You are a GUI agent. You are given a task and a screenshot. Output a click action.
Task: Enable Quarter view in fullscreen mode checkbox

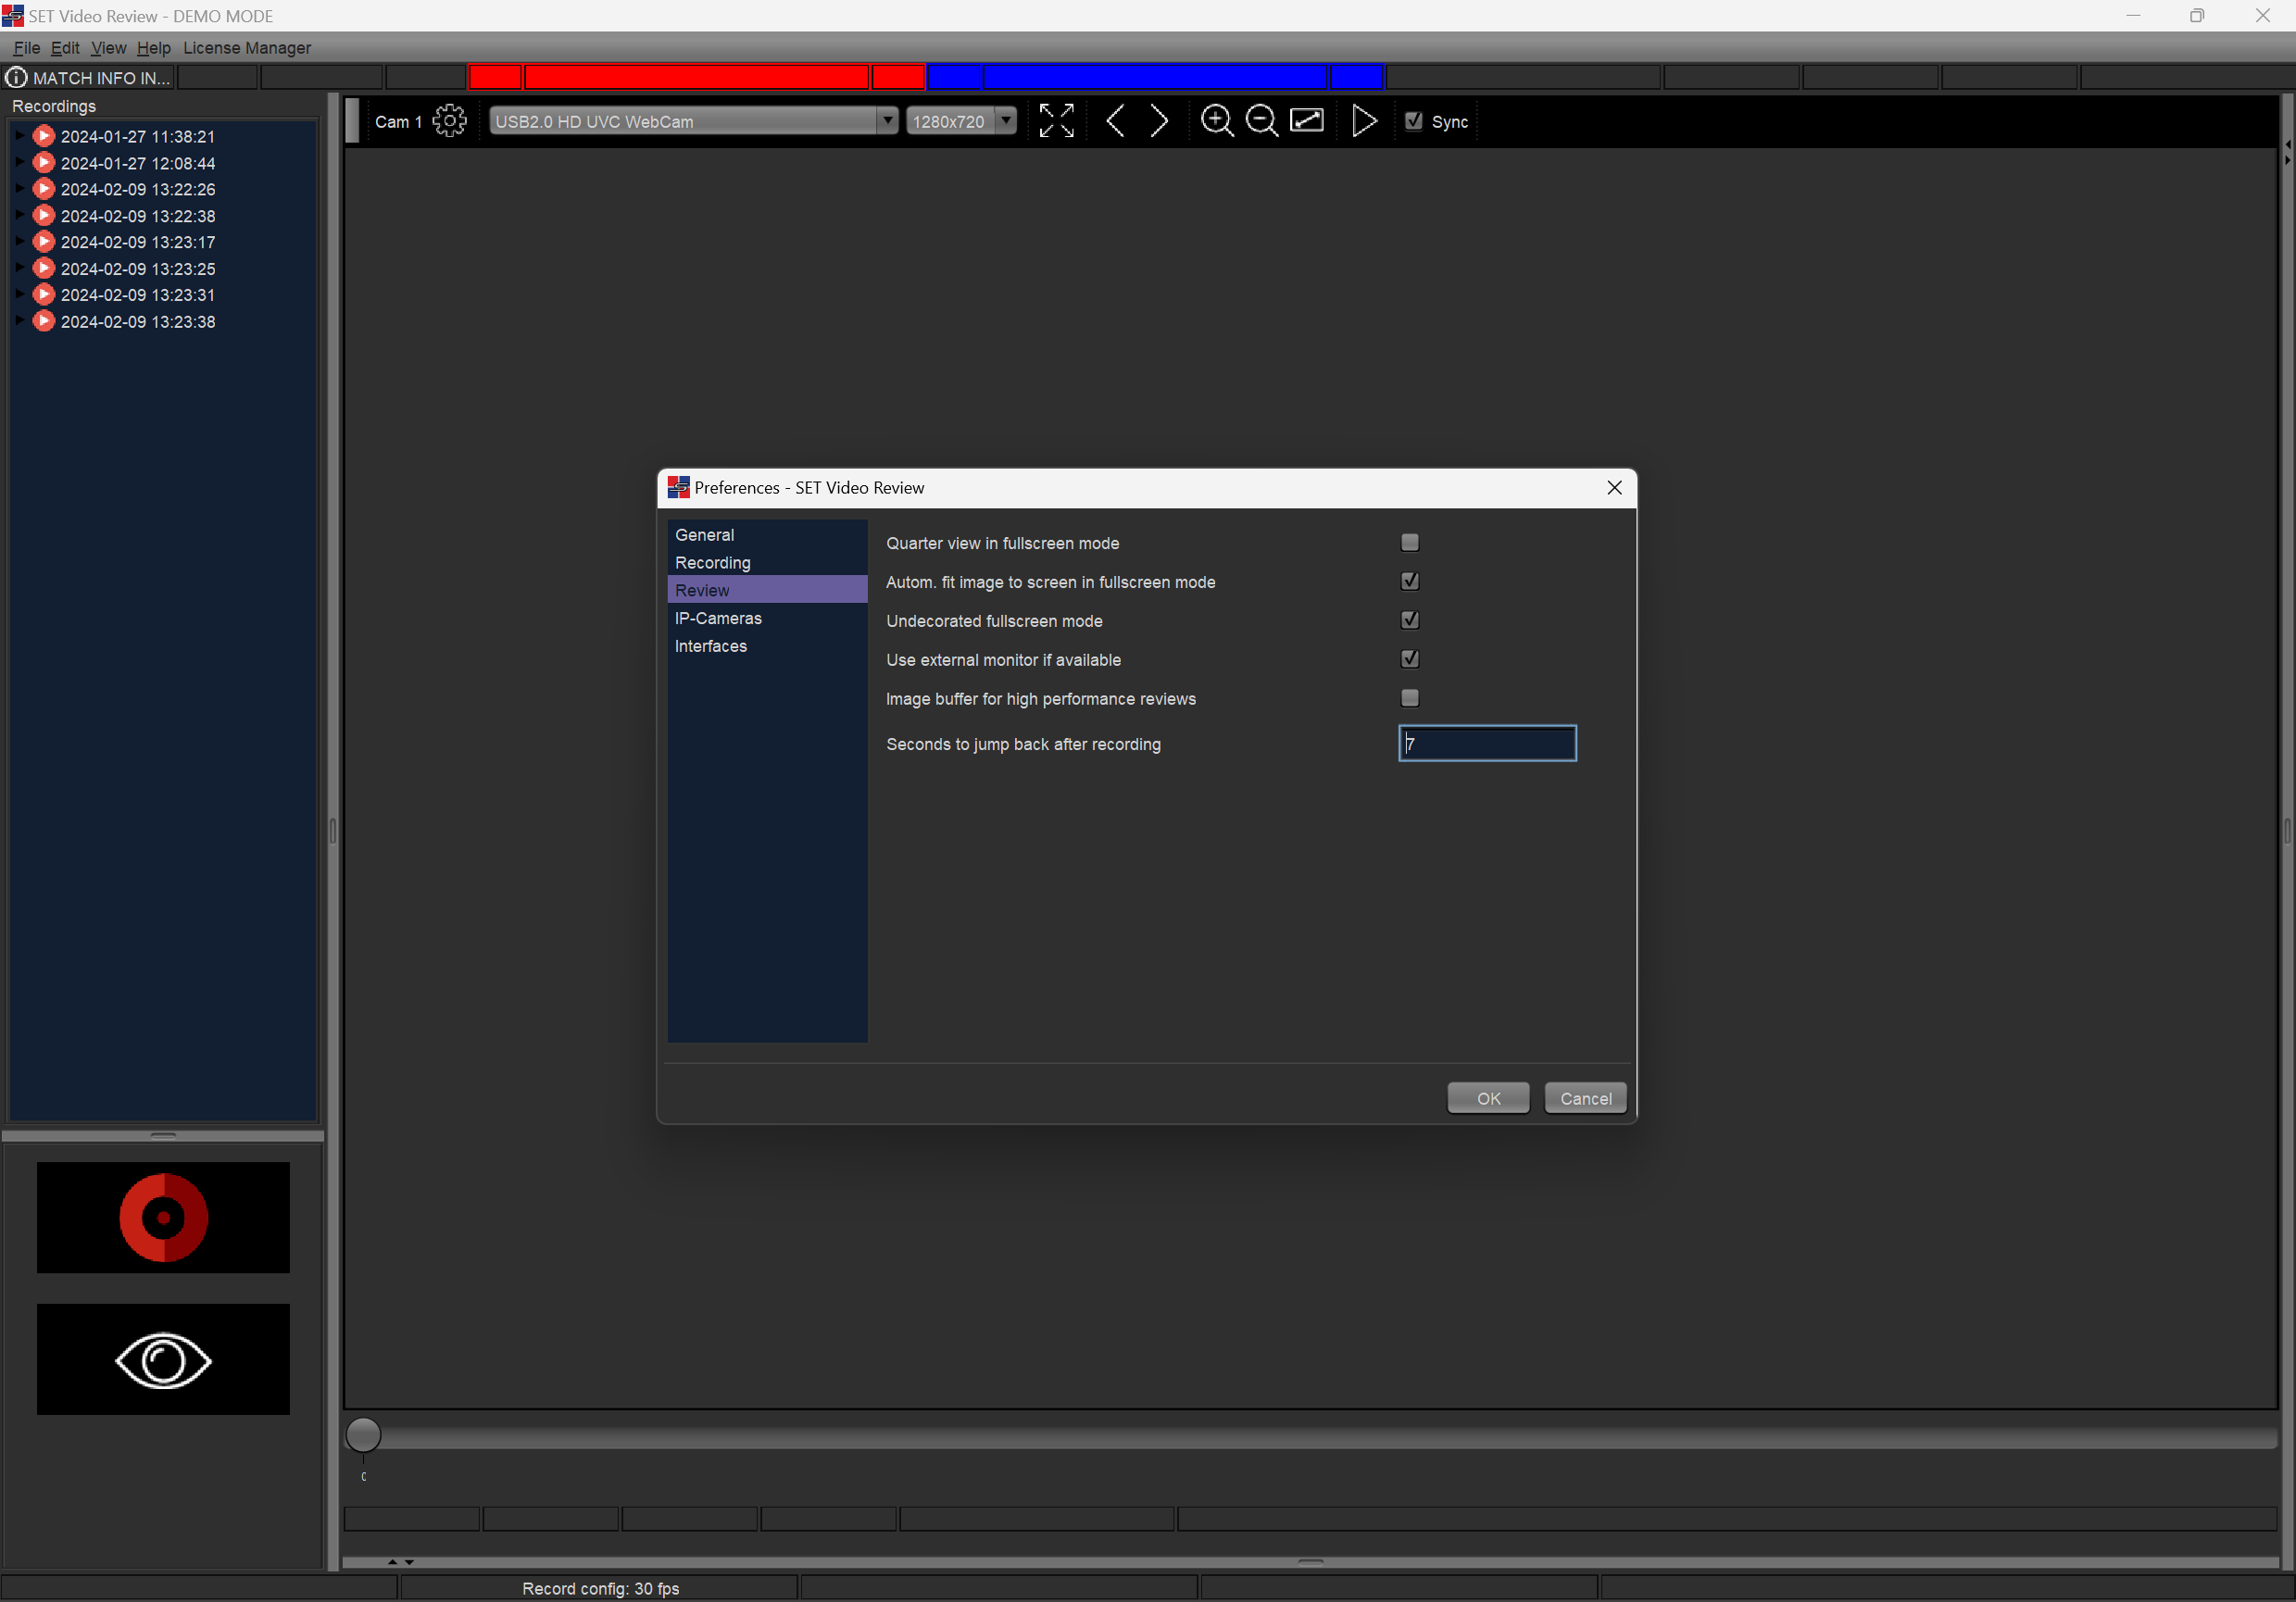pos(1409,543)
